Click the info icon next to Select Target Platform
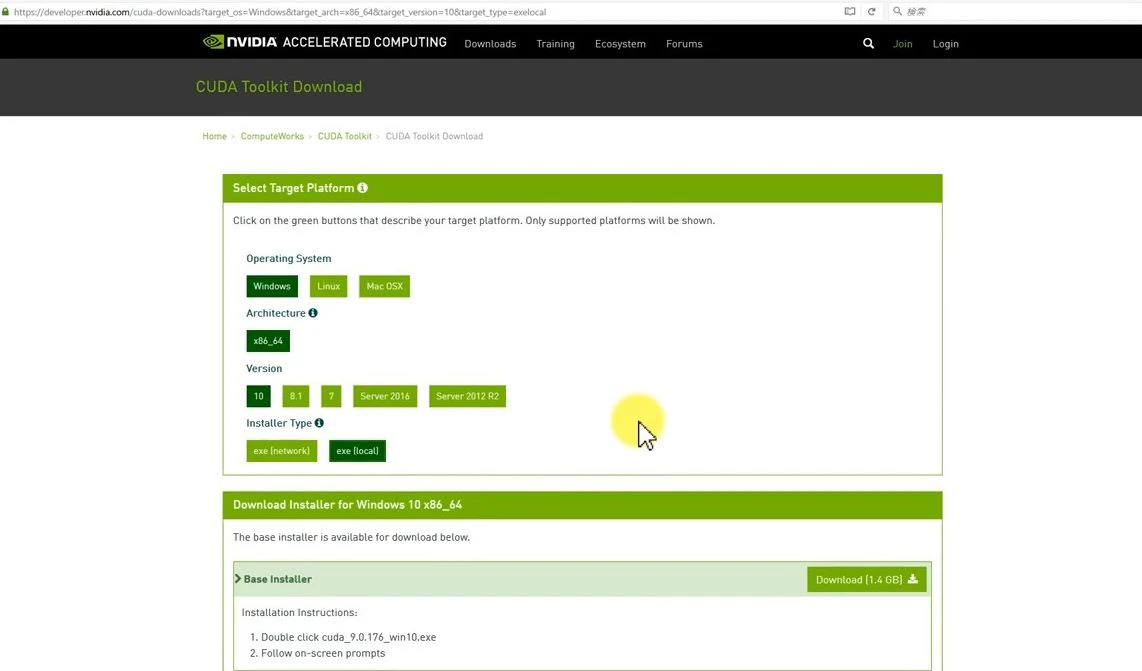This screenshot has width=1142, height=671. pyautogui.click(x=362, y=188)
